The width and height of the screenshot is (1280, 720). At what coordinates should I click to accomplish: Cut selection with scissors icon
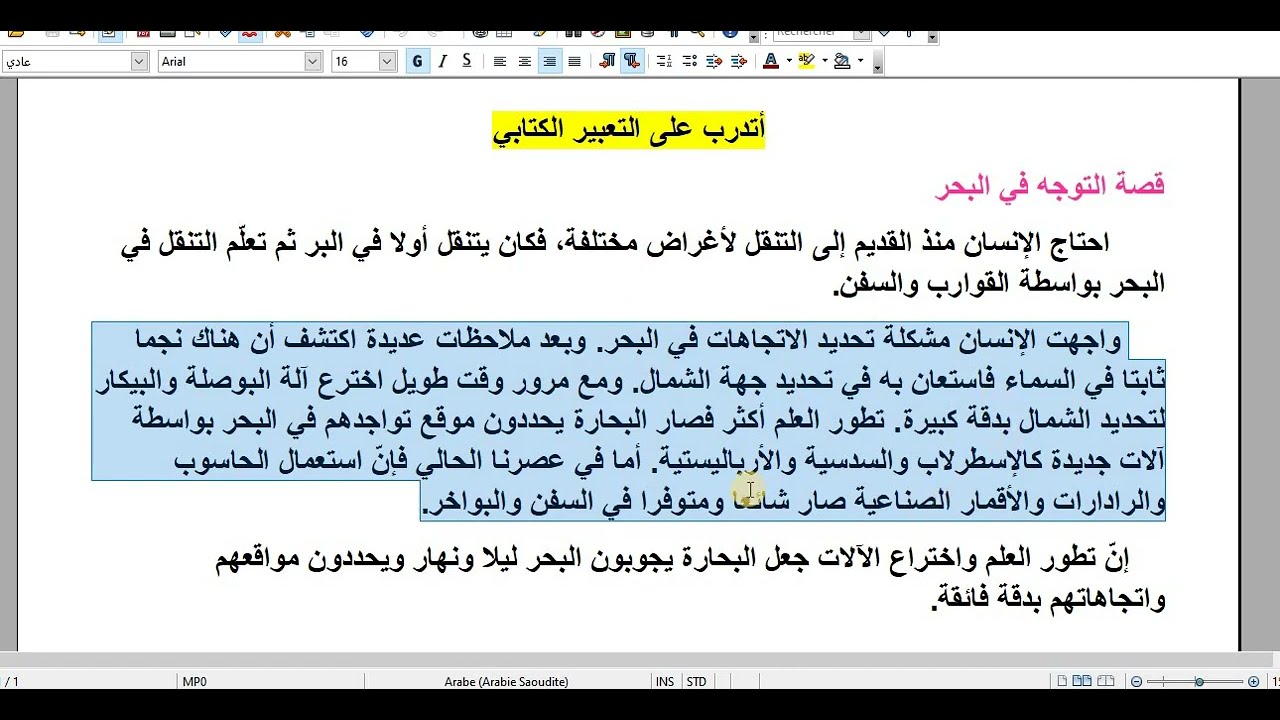(282, 33)
